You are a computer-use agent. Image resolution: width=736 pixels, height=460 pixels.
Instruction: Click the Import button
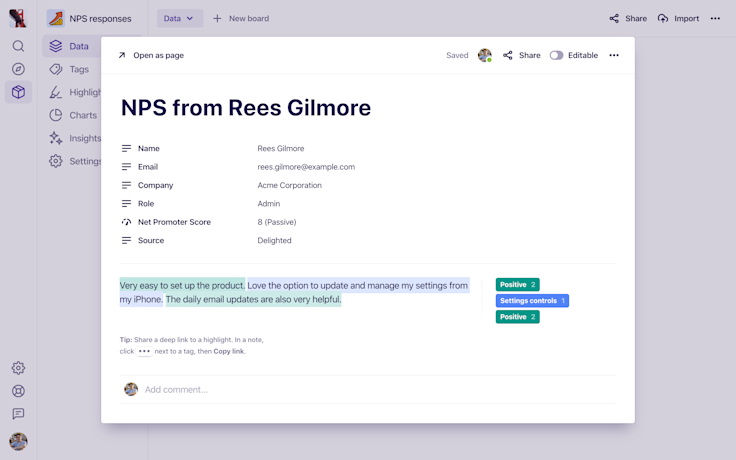pos(678,18)
